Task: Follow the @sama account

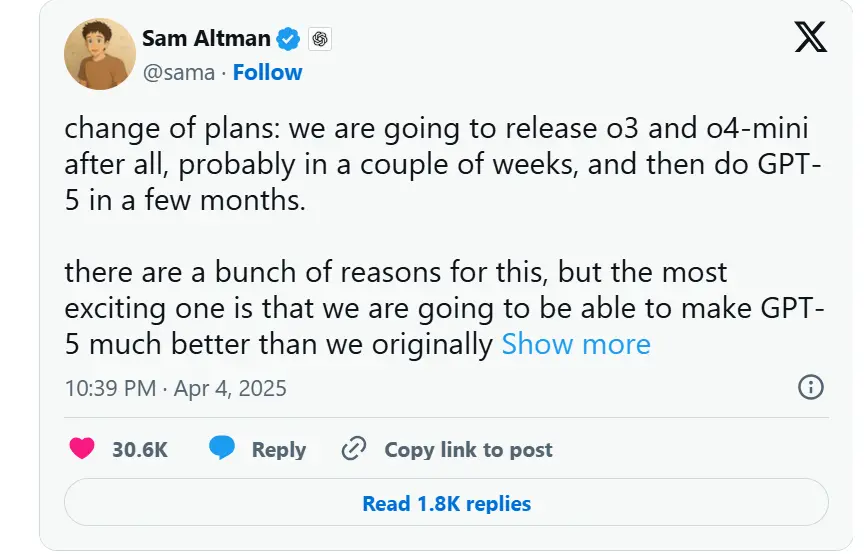Action: point(267,72)
